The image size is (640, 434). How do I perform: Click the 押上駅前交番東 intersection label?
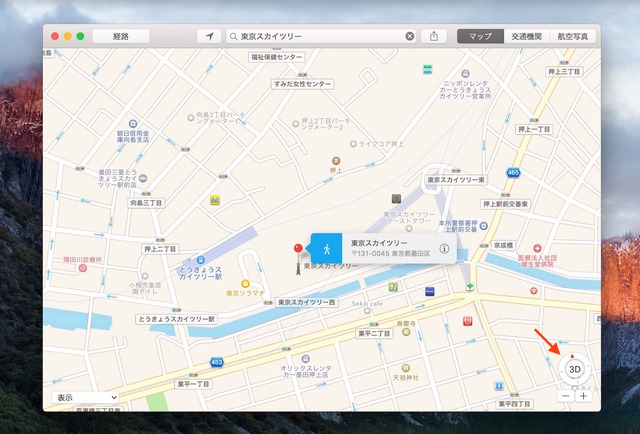coord(505,204)
